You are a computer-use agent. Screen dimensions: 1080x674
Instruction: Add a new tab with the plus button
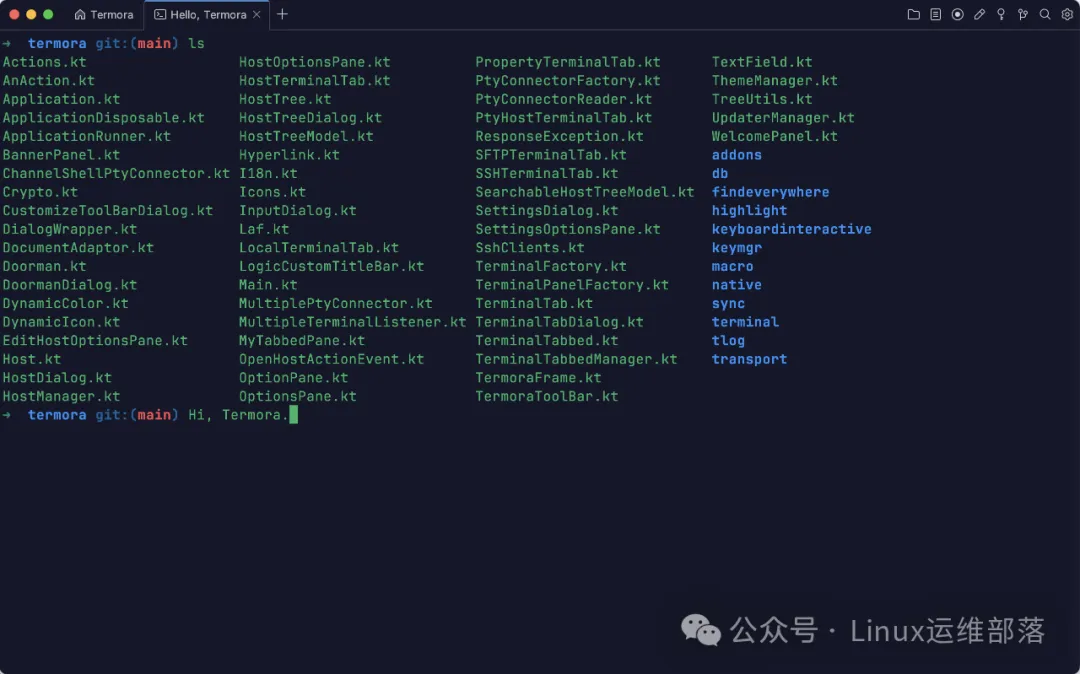282,14
